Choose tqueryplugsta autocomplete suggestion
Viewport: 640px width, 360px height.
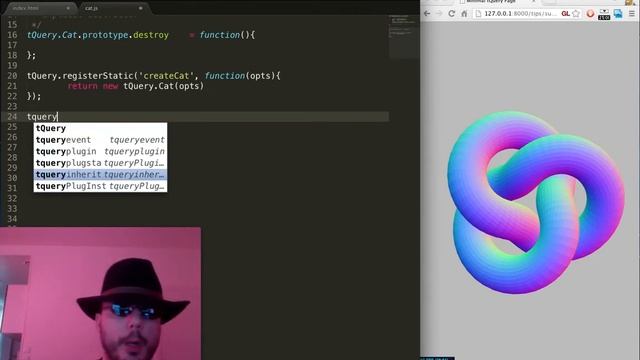(x=100, y=163)
